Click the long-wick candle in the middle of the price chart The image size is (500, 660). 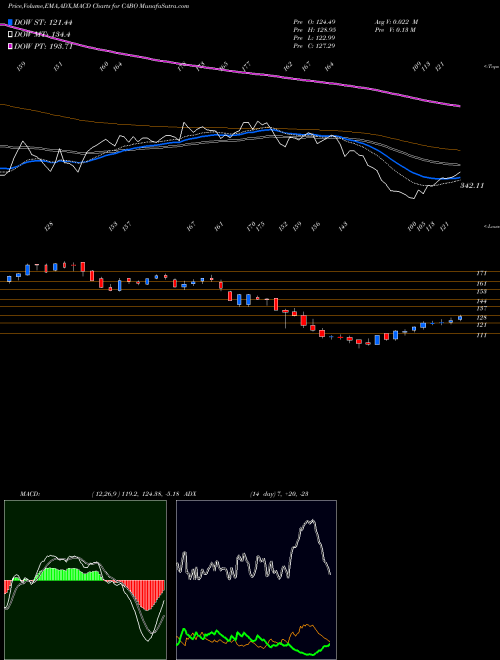coord(286,319)
